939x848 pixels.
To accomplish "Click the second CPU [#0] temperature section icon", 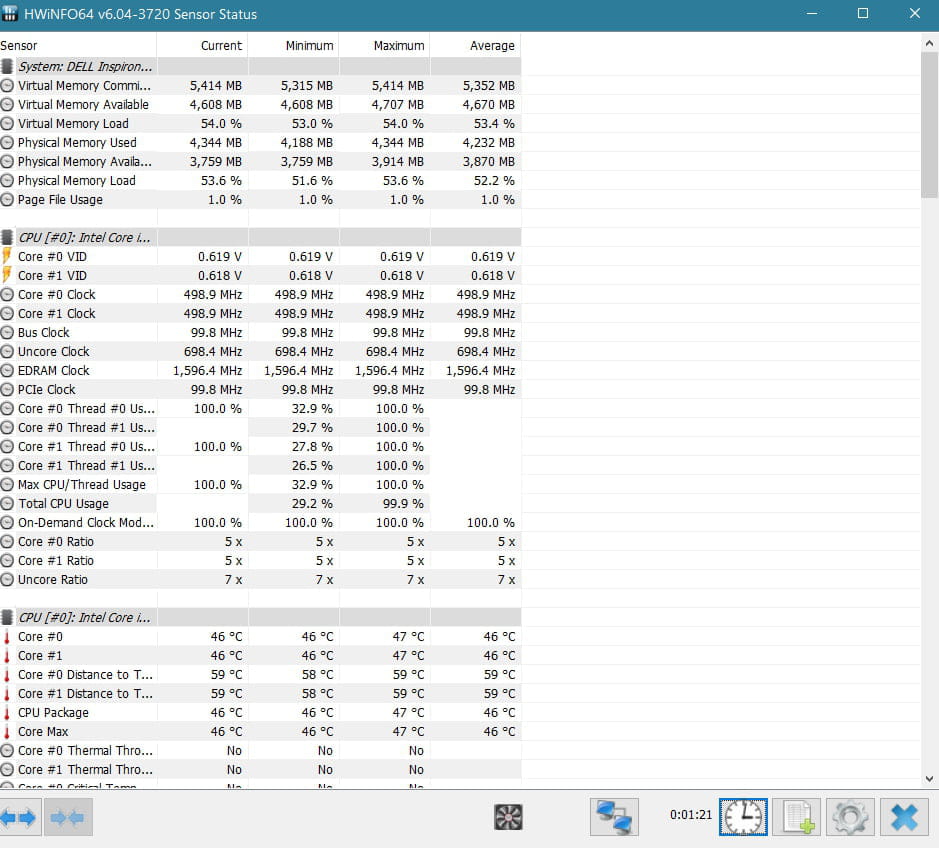I will tap(7, 617).
